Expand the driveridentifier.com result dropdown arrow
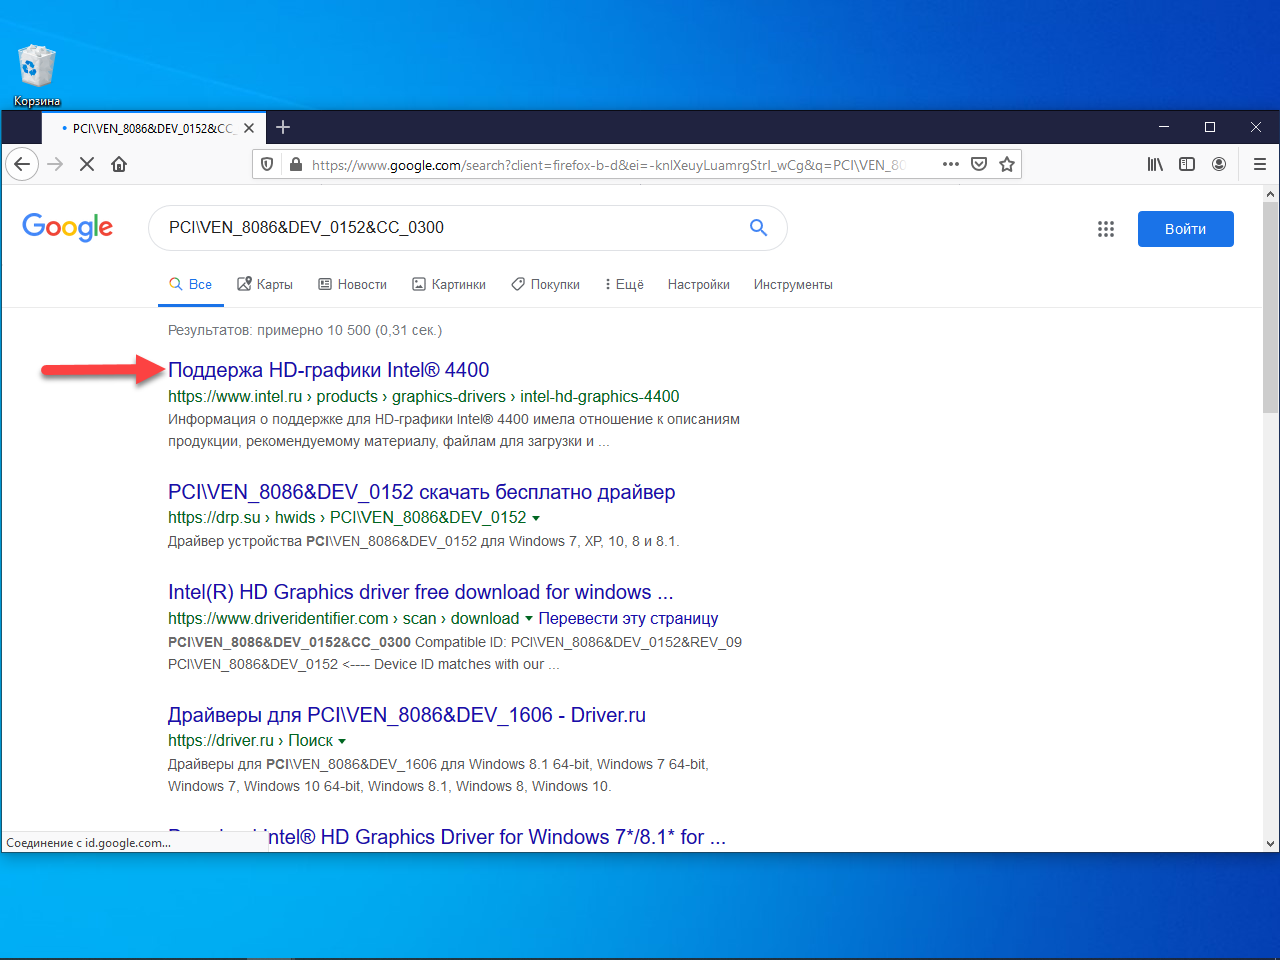Viewport: 1280px width, 960px height. tap(529, 619)
